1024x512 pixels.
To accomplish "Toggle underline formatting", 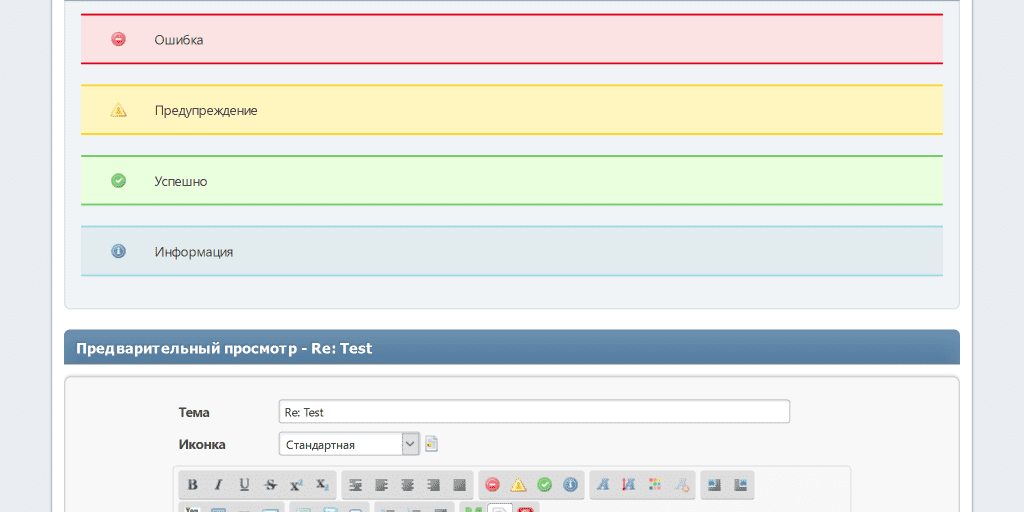I will point(244,485).
